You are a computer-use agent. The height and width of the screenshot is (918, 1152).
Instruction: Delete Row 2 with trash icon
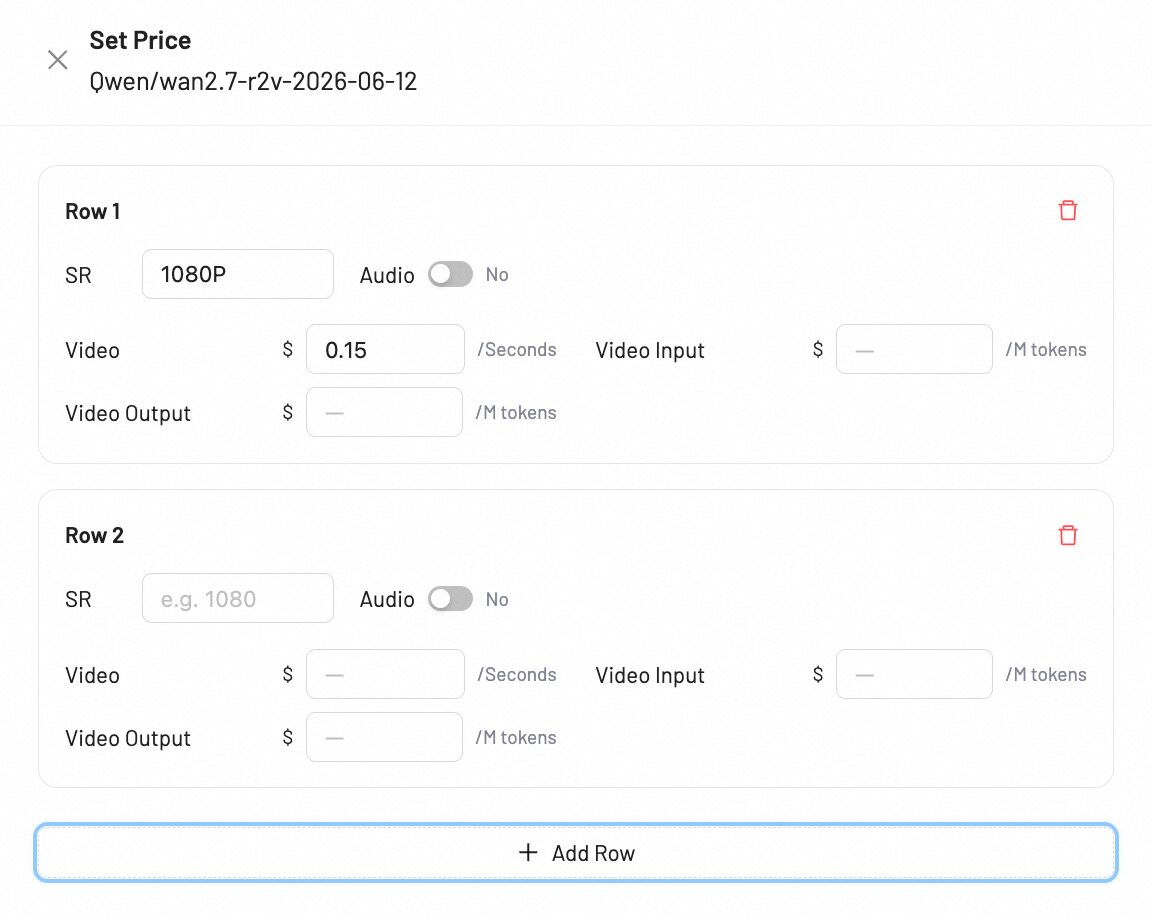pyautogui.click(x=1068, y=535)
